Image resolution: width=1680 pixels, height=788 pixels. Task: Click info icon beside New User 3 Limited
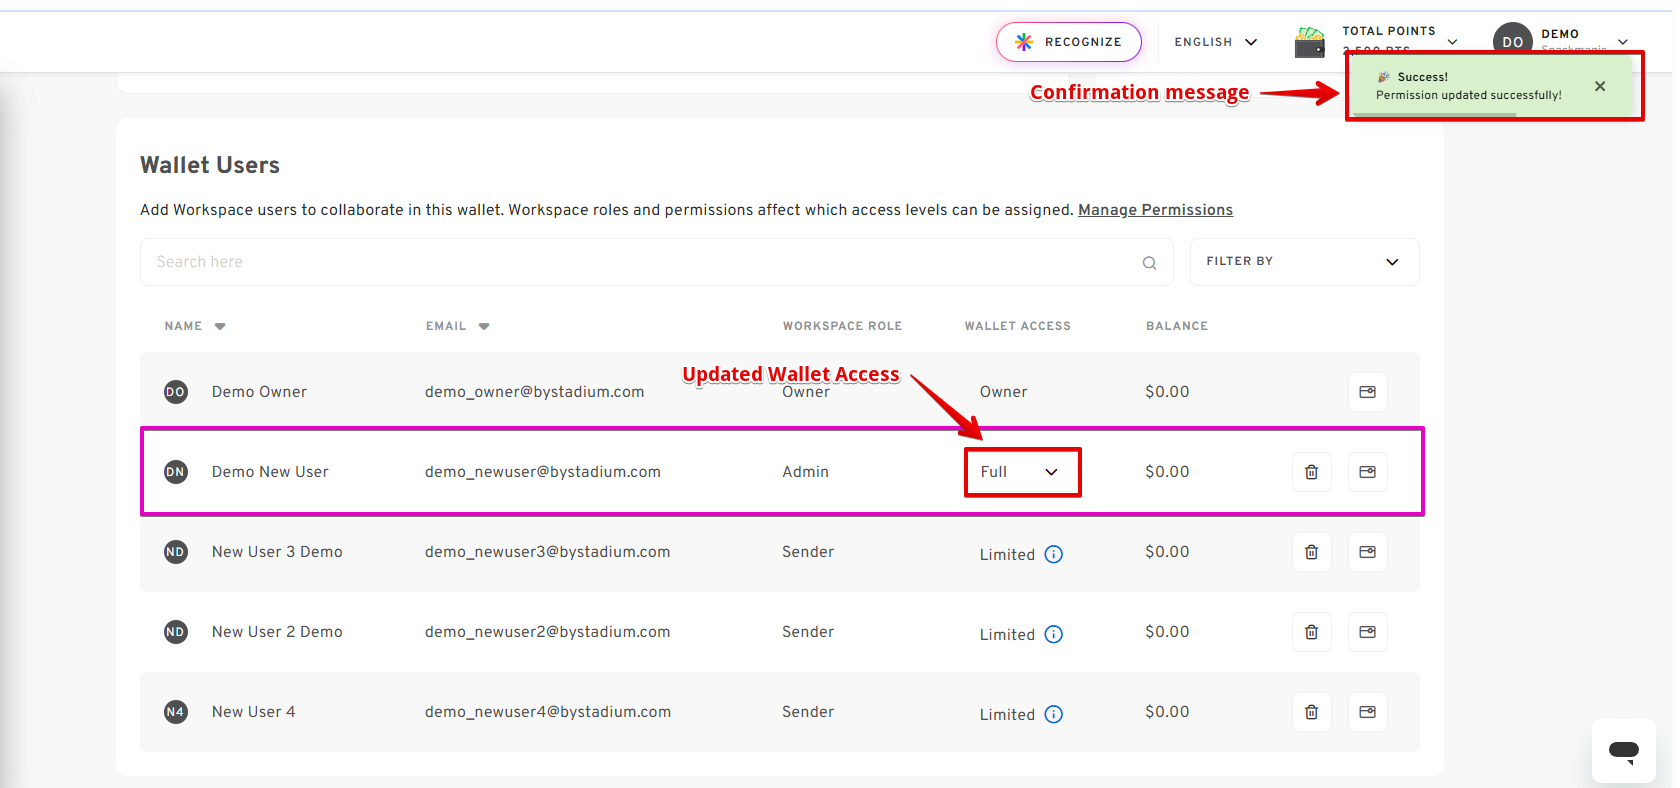pos(1054,554)
